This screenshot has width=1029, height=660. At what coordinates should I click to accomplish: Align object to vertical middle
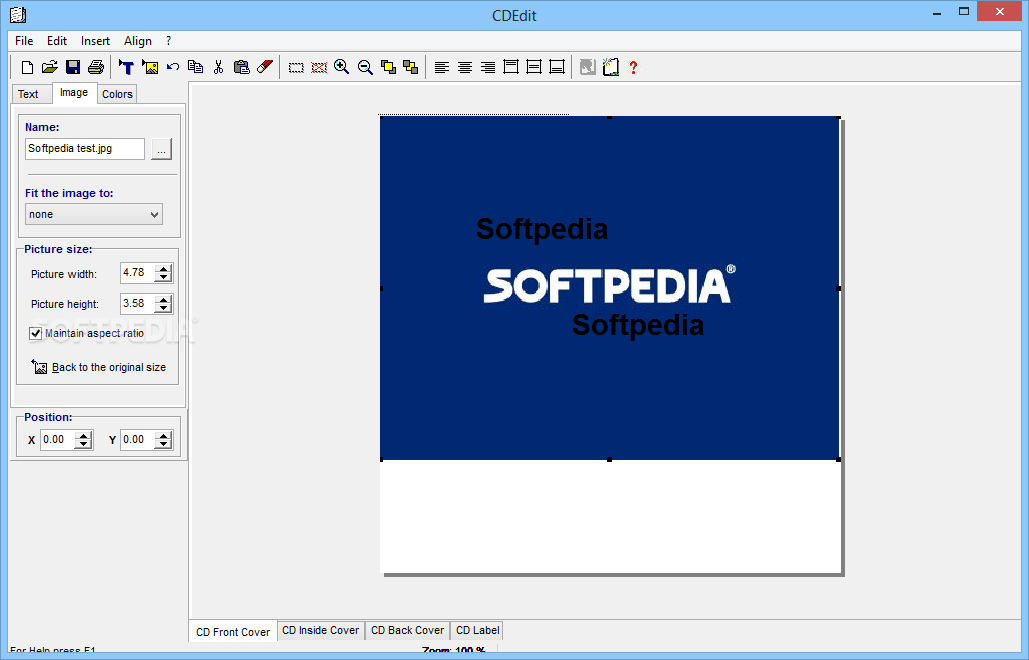pyautogui.click(x=534, y=67)
